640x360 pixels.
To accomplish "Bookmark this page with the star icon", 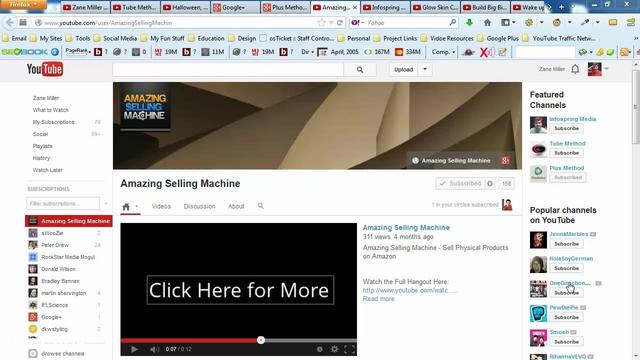I will (321, 23).
